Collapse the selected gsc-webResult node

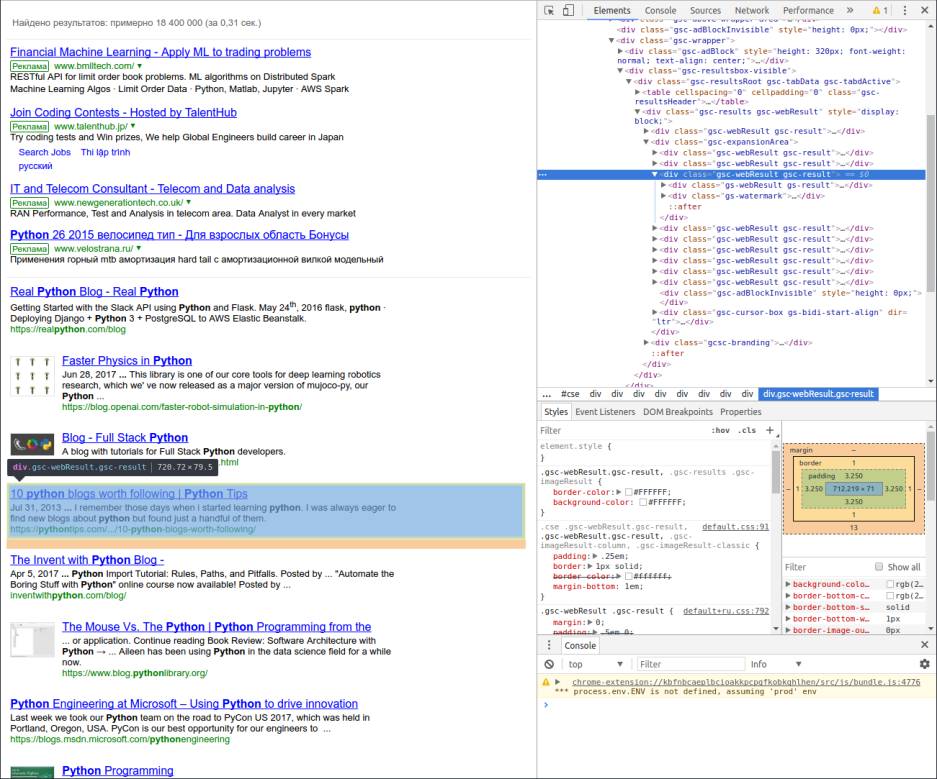coord(655,174)
